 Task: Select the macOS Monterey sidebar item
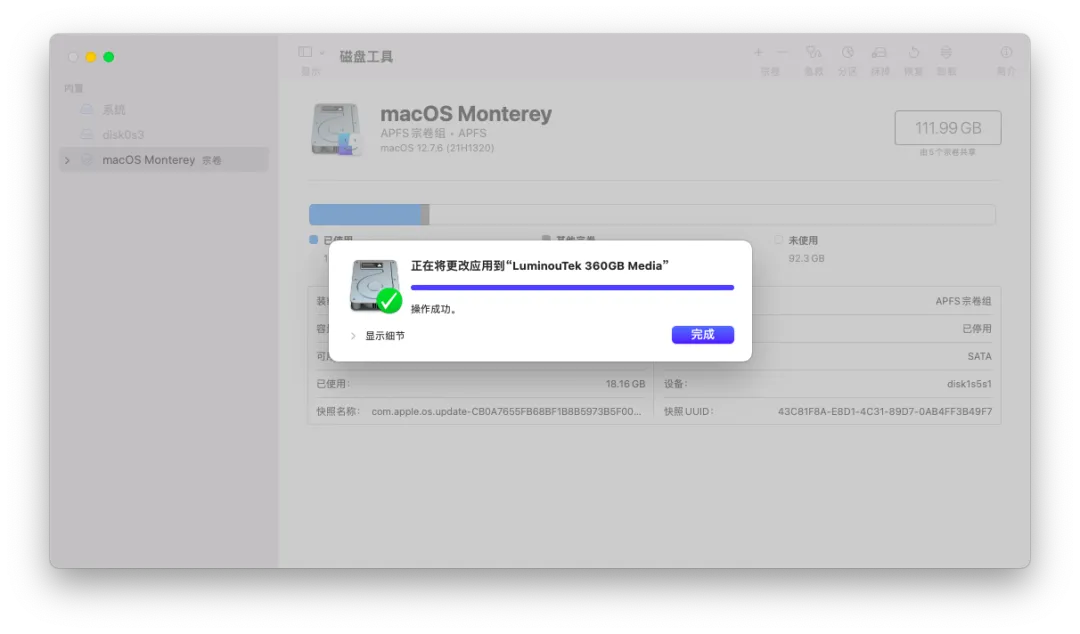click(x=164, y=160)
